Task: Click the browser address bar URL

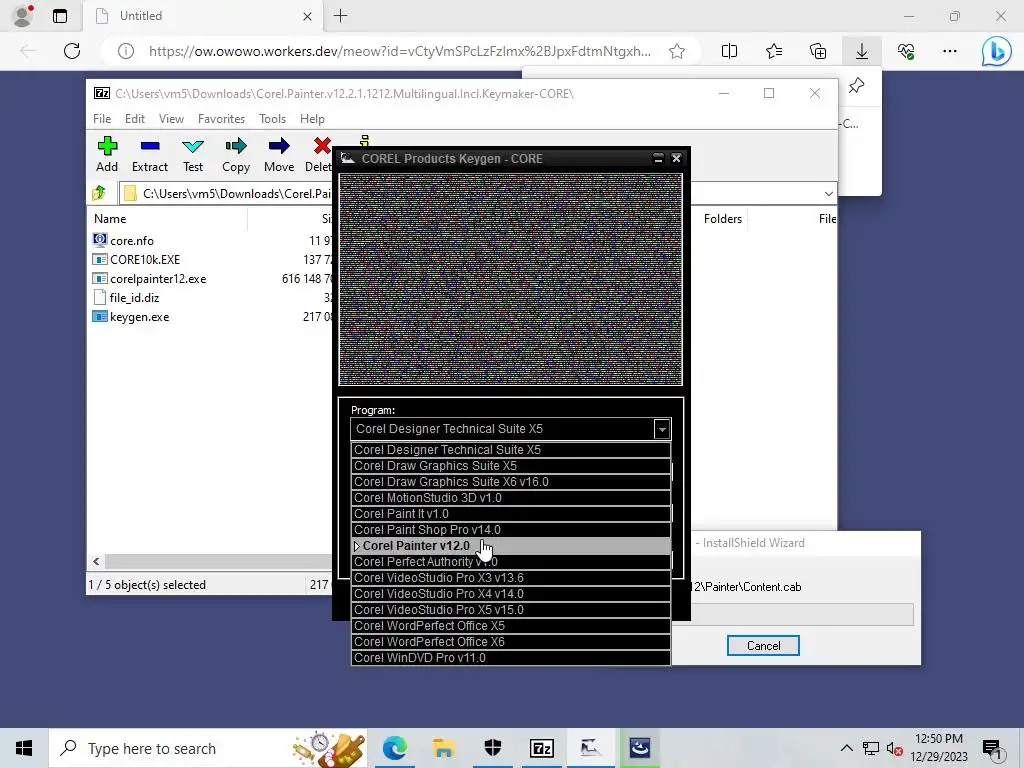Action: 400,51
